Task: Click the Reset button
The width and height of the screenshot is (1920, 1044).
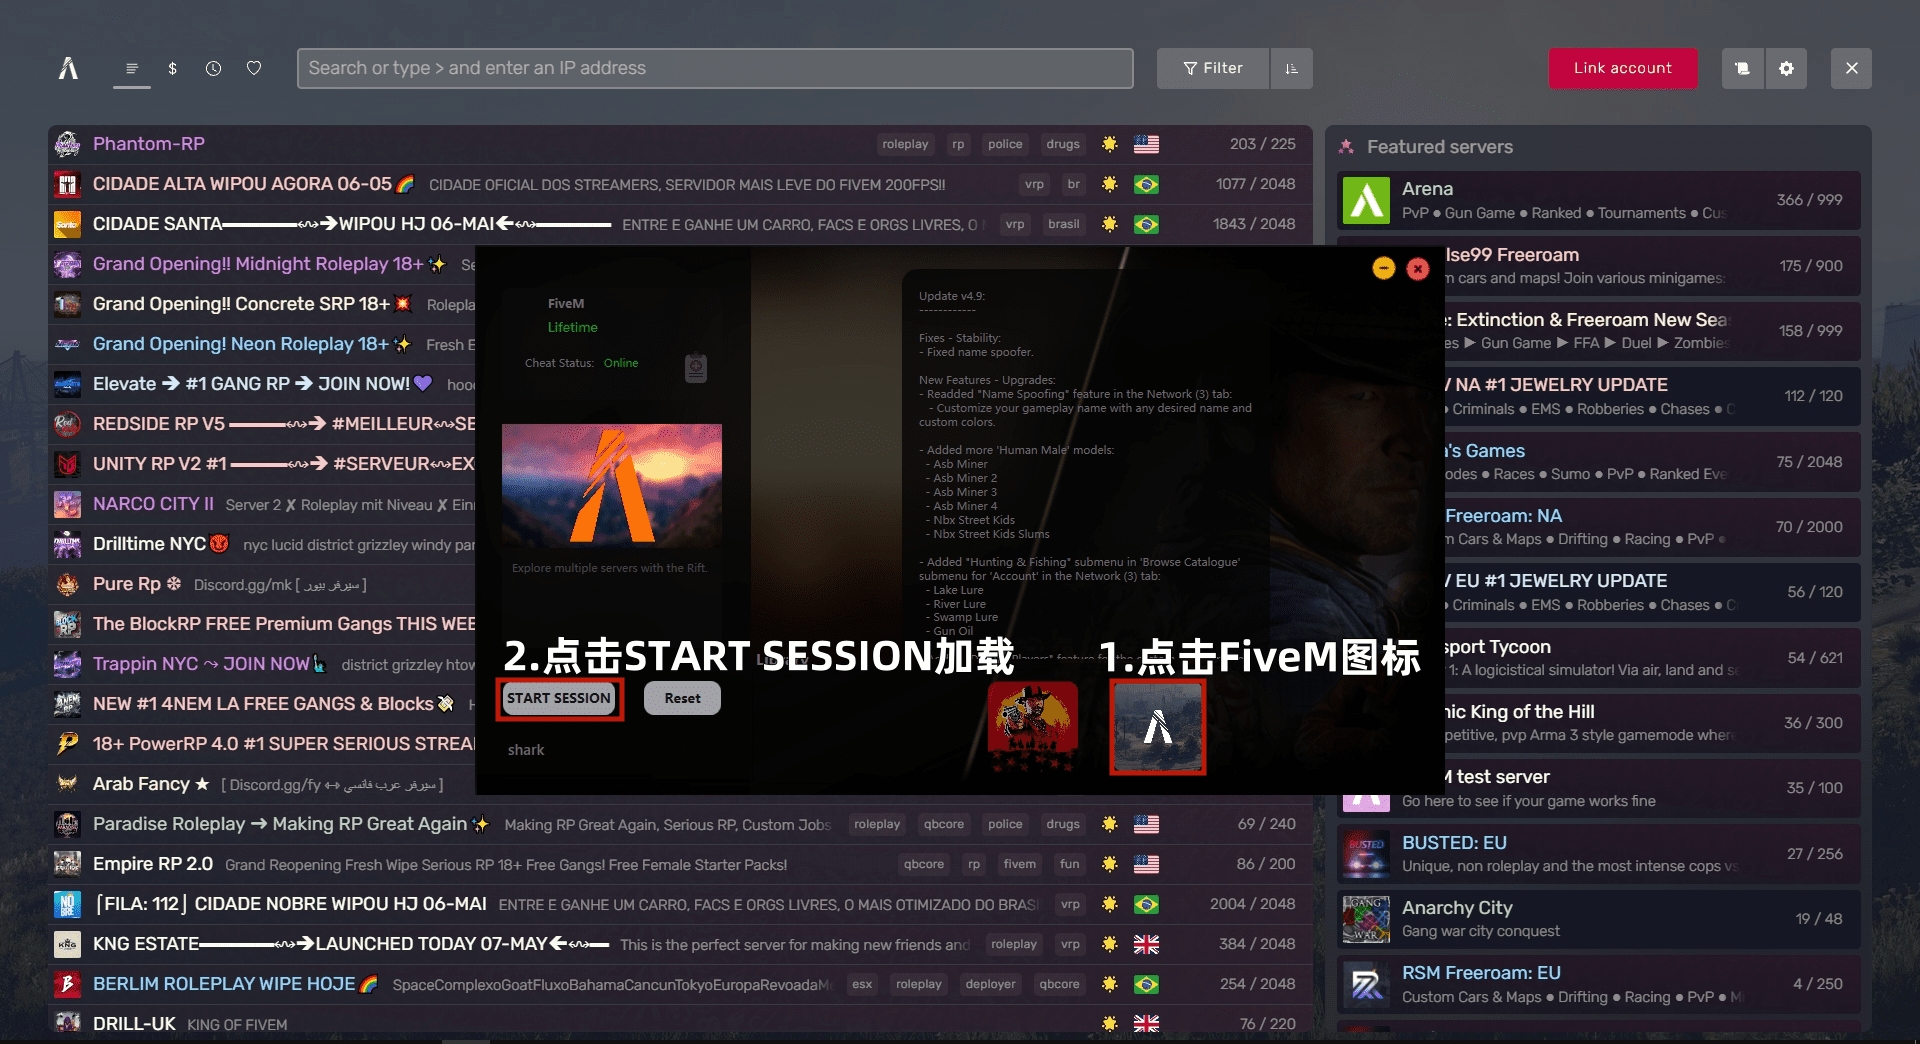Action: coord(682,698)
